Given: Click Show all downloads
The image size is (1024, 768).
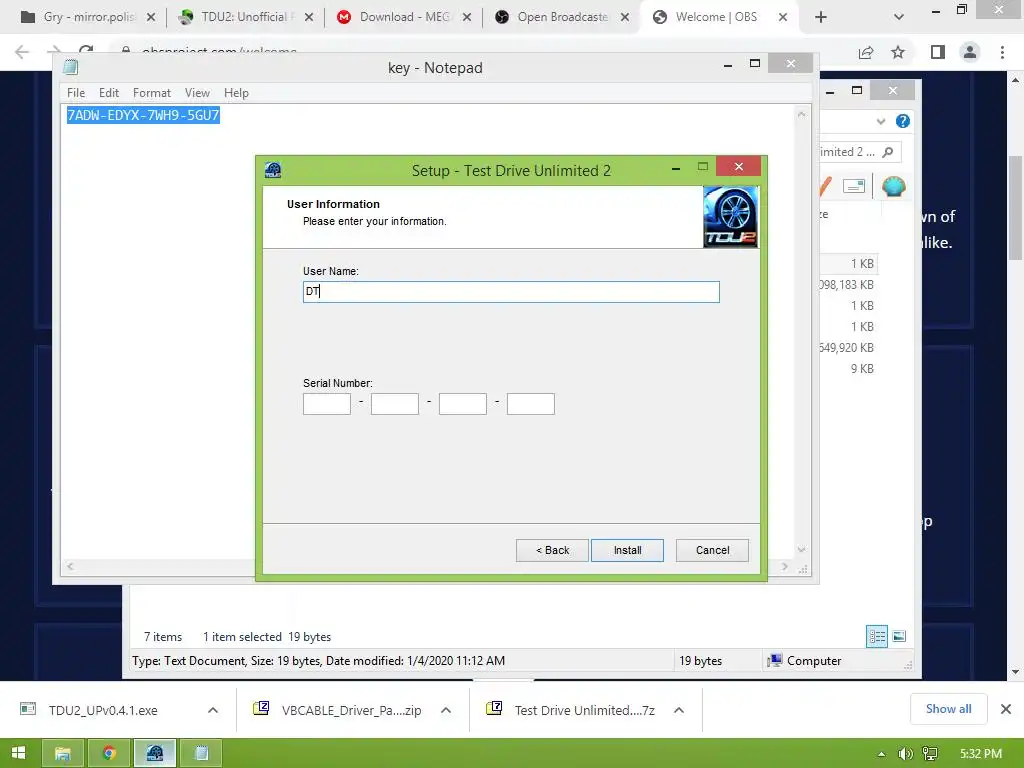Looking at the screenshot, I should pyautogui.click(x=948, y=709).
